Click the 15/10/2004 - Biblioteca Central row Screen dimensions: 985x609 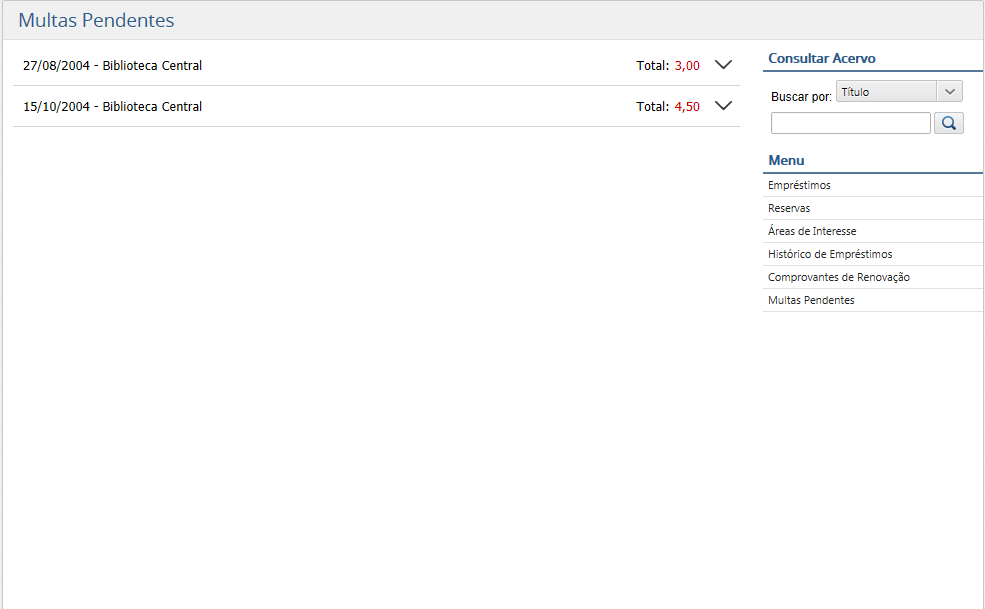[x=113, y=107]
